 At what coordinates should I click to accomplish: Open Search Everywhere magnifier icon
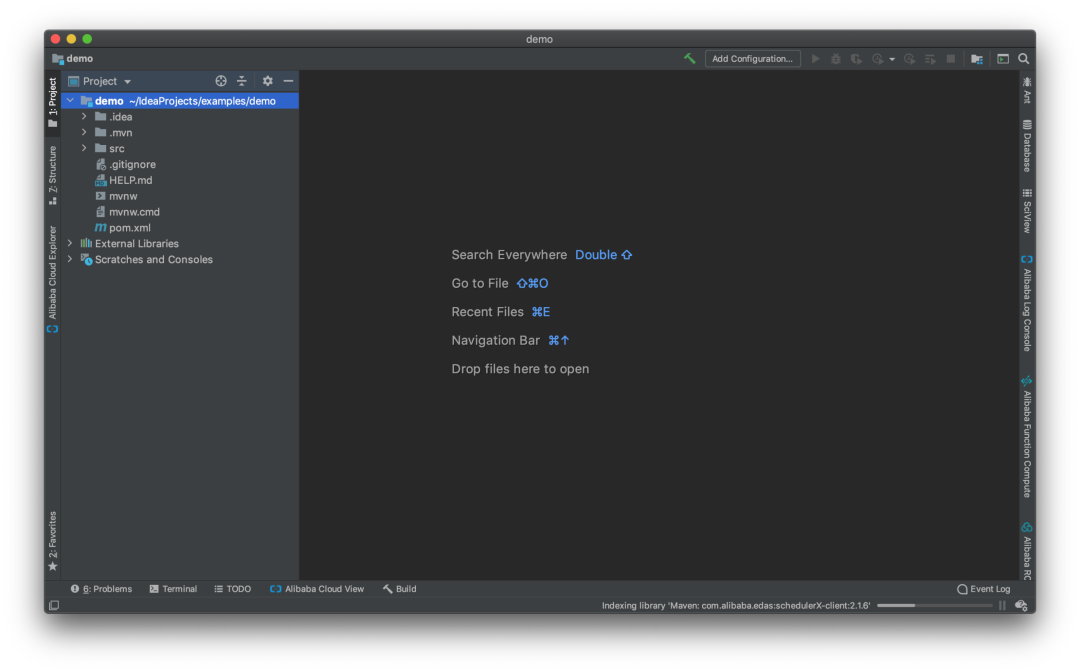click(x=1024, y=59)
